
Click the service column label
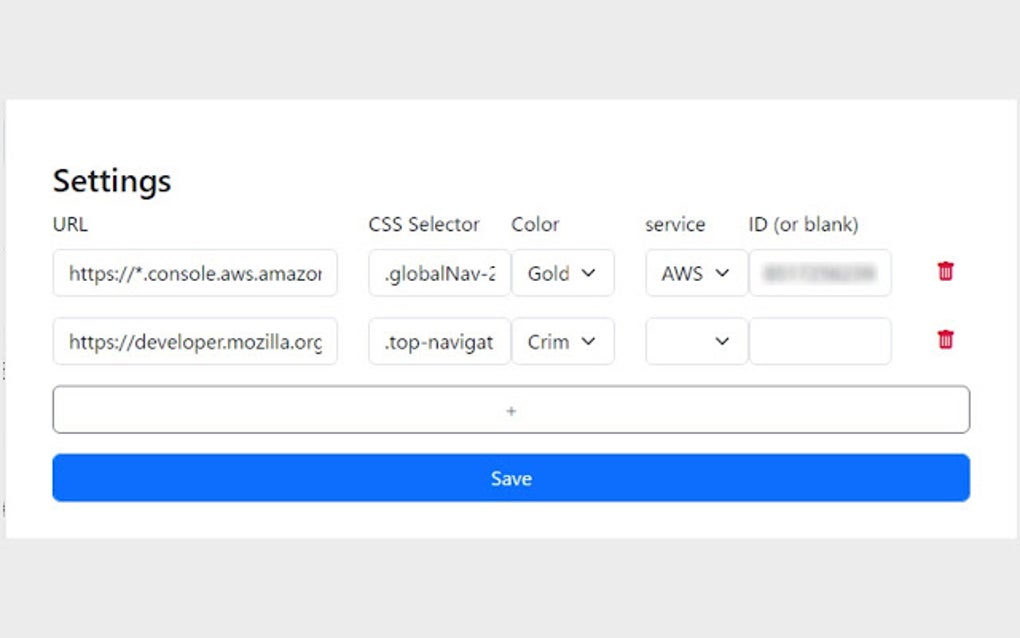tap(675, 224)
